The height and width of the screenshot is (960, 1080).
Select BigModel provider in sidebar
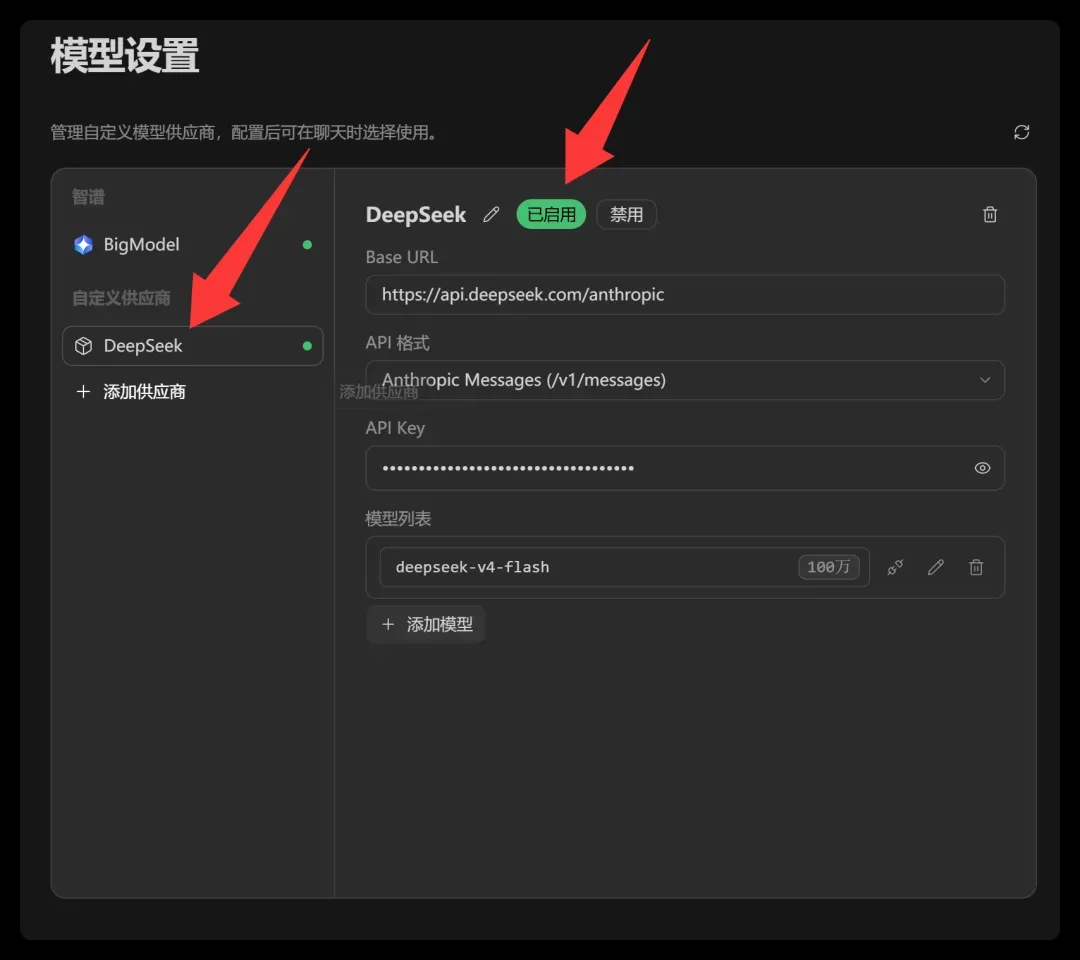pyautogui.click(x=192, y=244)
